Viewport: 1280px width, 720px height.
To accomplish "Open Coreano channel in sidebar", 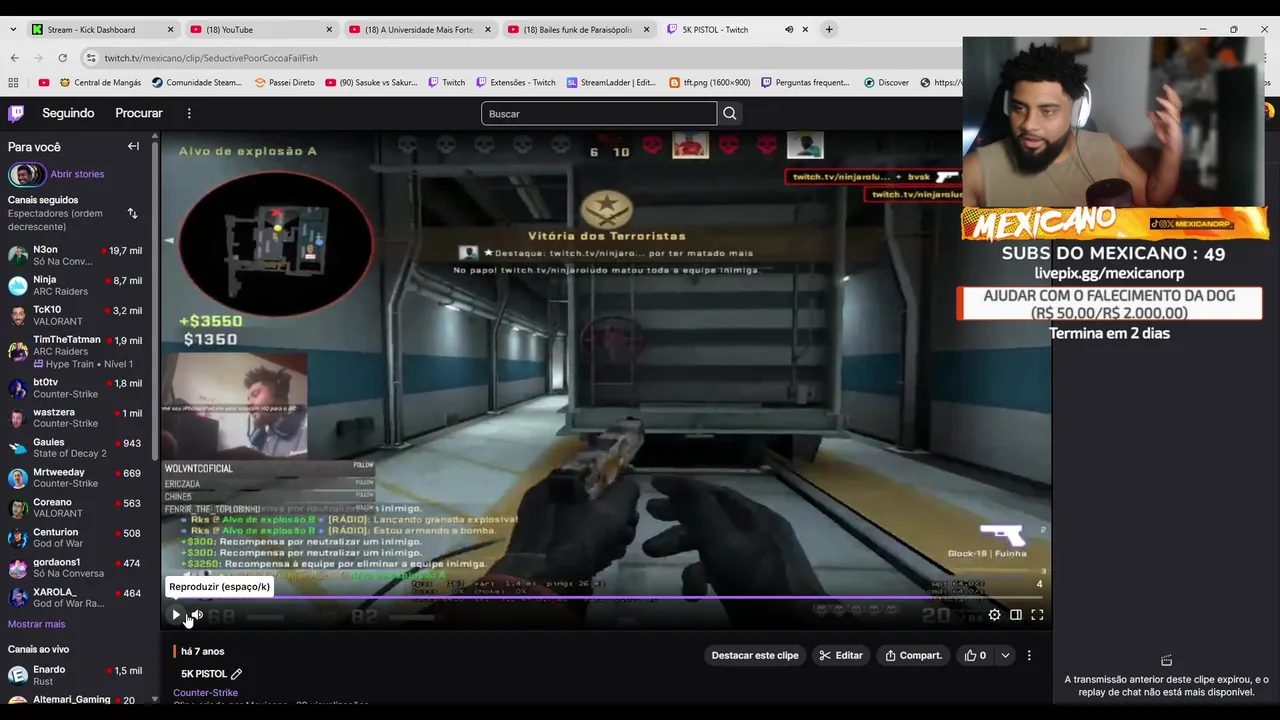I will click(75, 508).
